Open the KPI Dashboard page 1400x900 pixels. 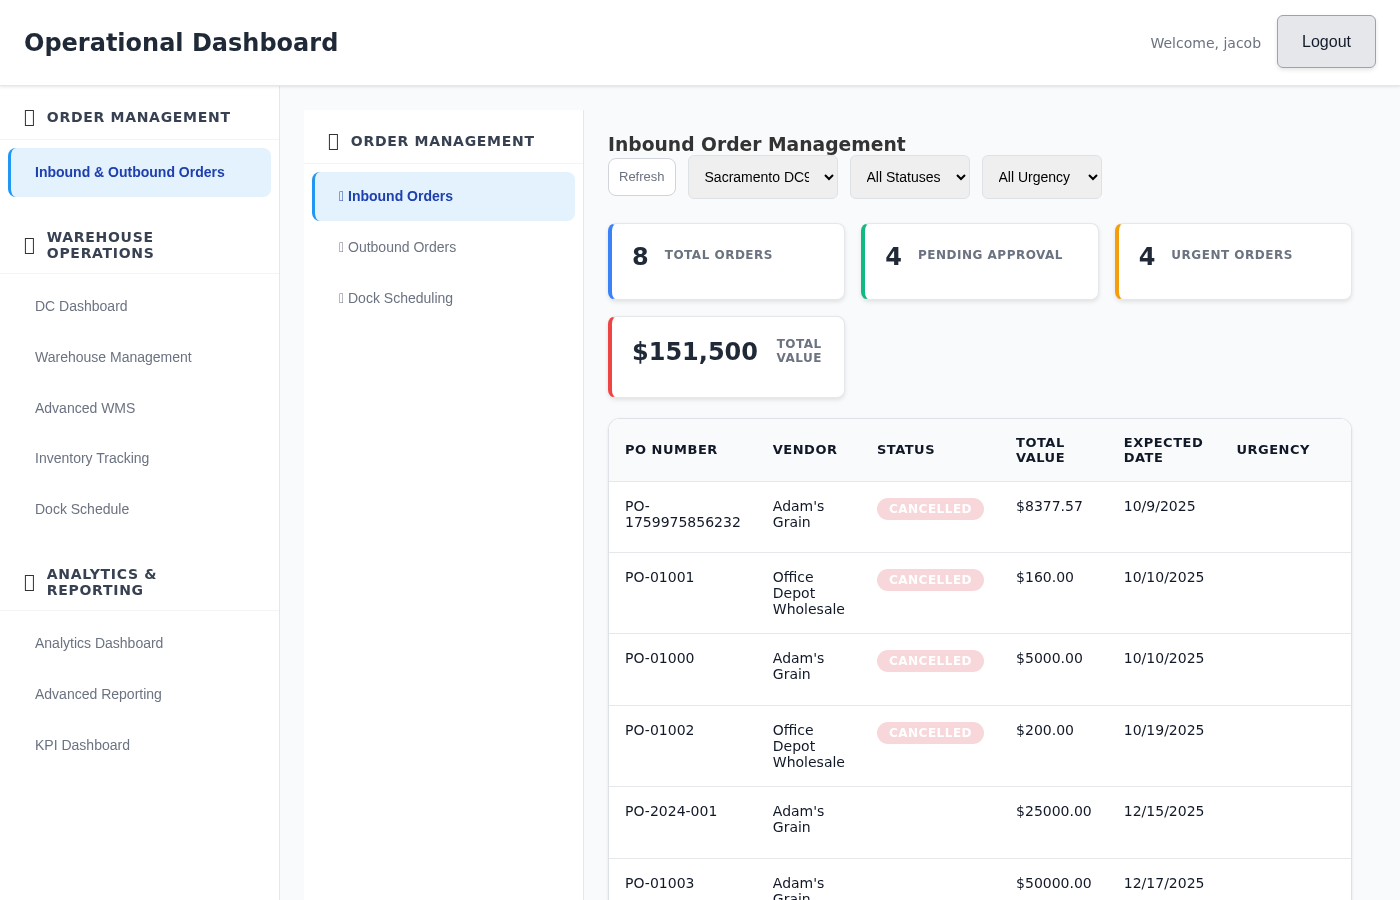[82, 745]
